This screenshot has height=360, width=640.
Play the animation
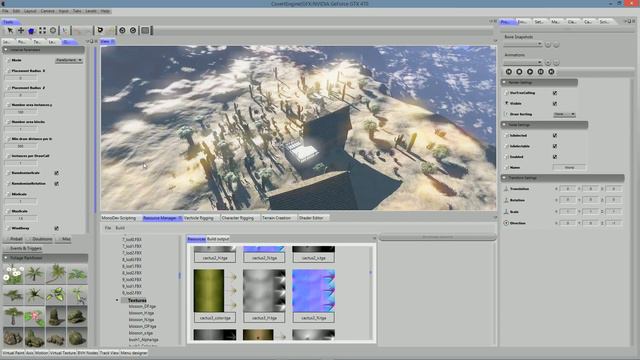pyautogui.click(x=530, y=72)
